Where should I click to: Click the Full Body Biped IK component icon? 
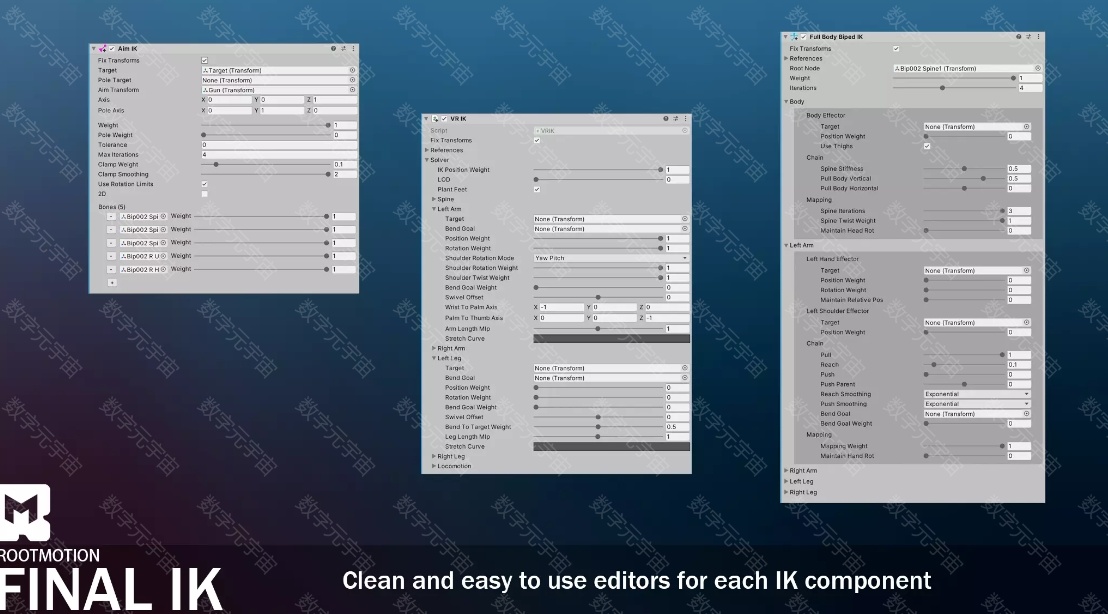794,37
